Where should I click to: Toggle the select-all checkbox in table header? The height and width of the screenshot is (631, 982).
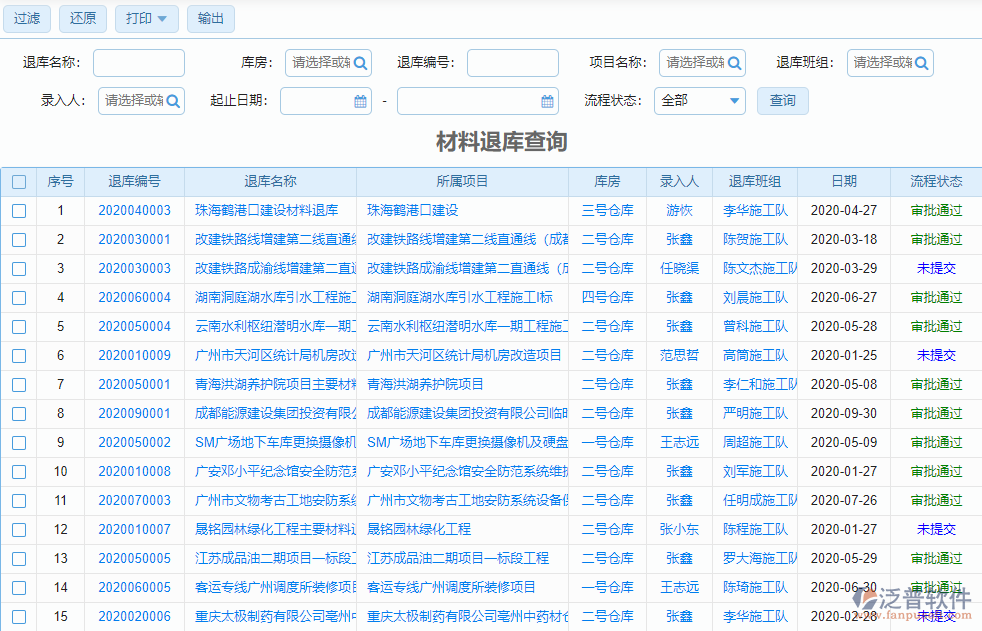pyautogui.click(x=18, y=181)
